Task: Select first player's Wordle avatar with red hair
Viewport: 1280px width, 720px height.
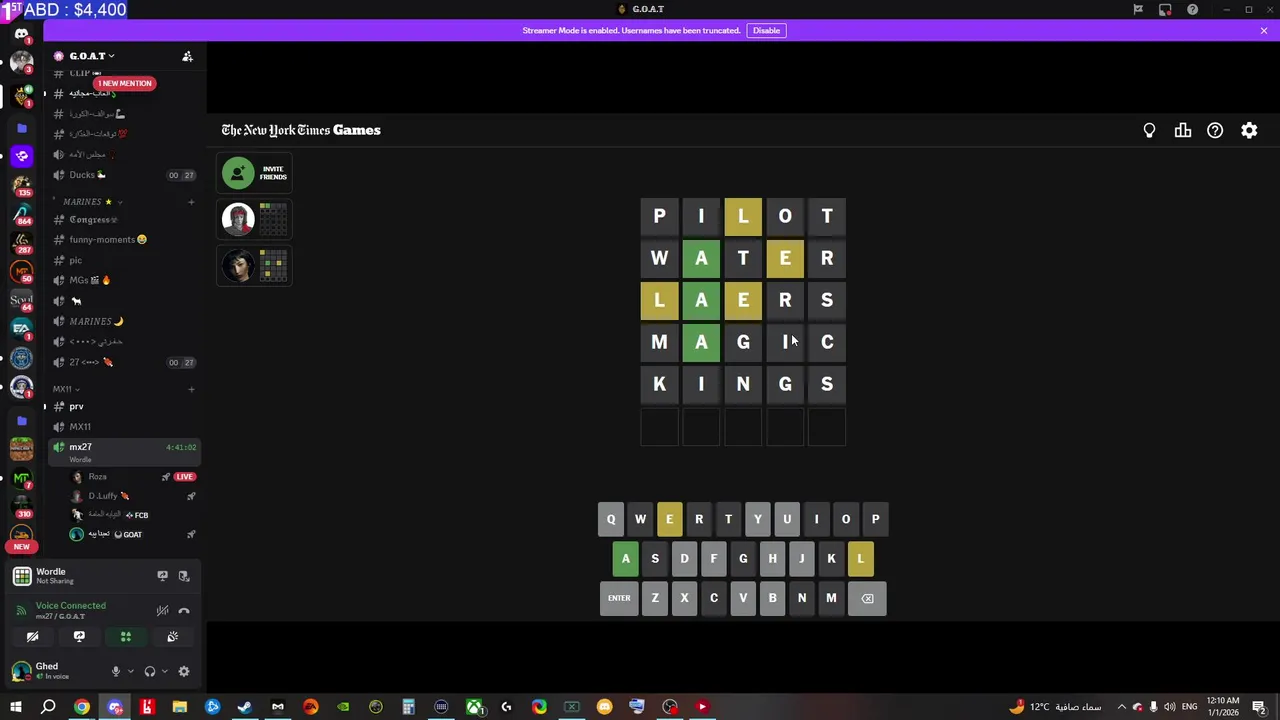Action: coord(238,219)
